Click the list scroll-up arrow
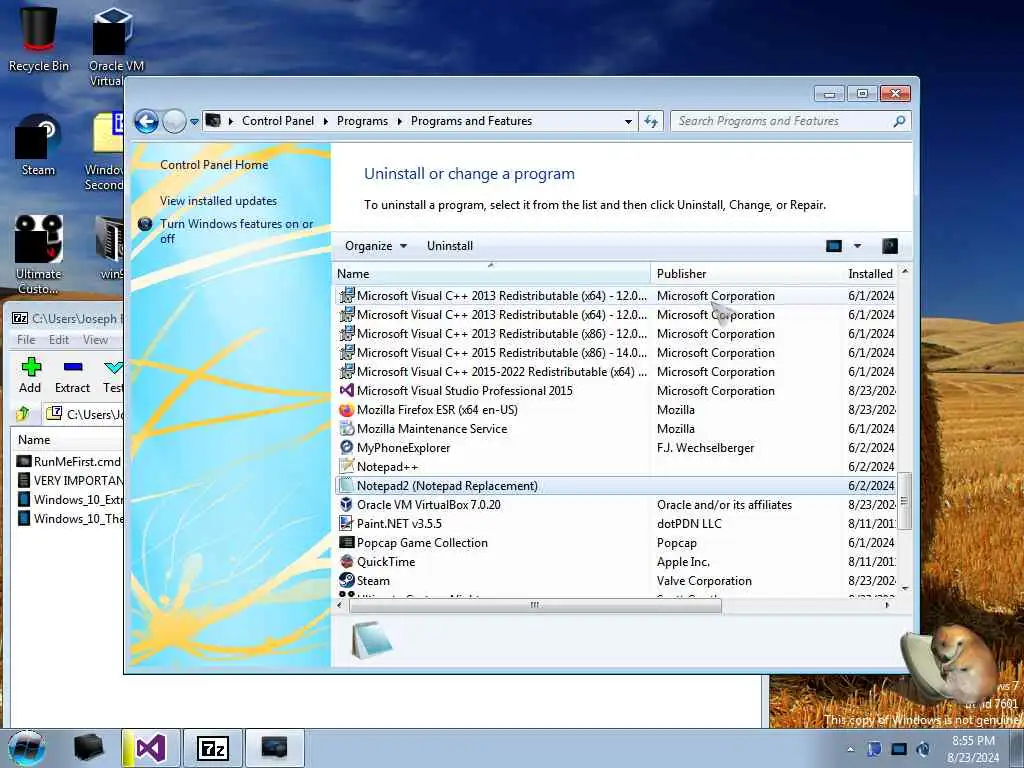 click(x=904, y=271)
